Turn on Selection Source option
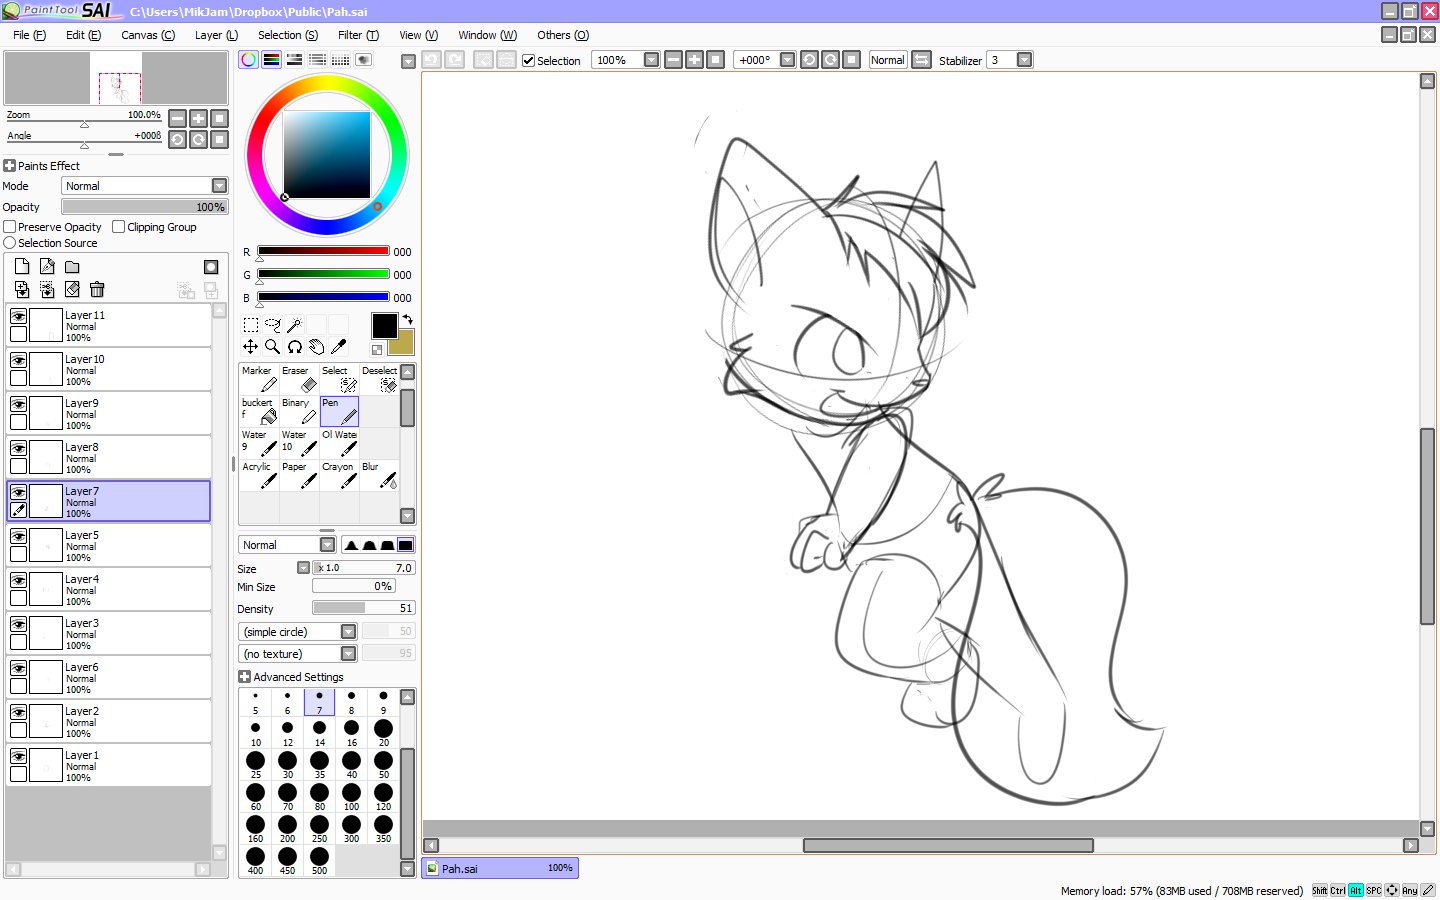This screenshot has width=1440, height=900. point(10,243)
